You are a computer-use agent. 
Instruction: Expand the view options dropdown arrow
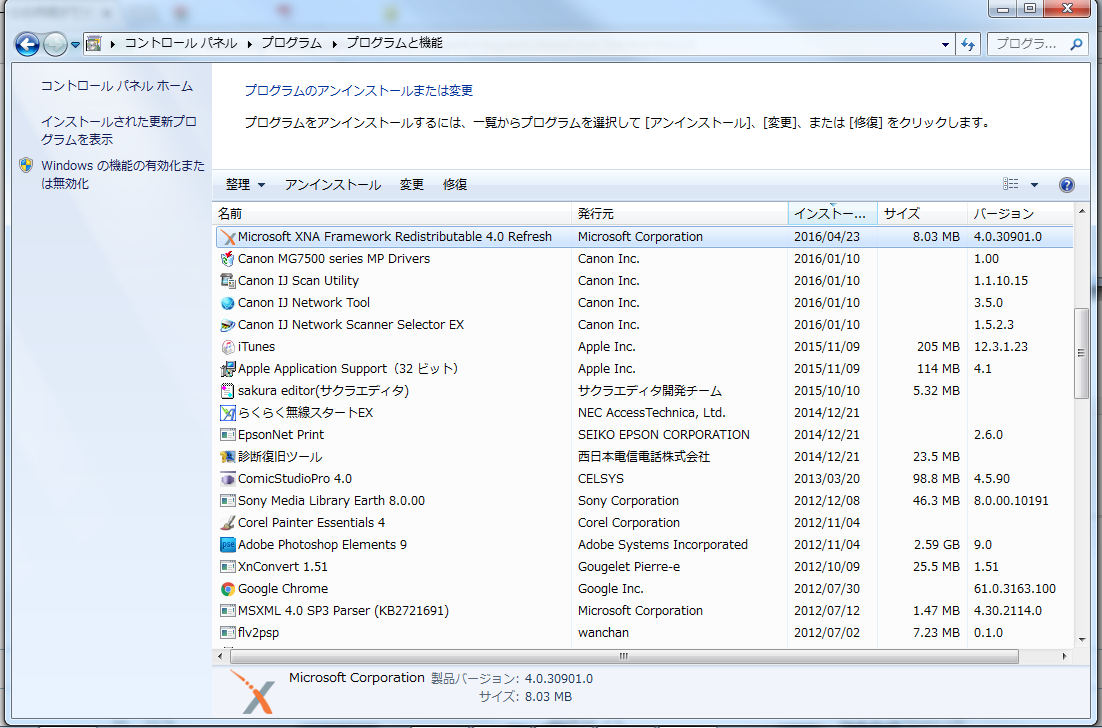[1034, 185]
